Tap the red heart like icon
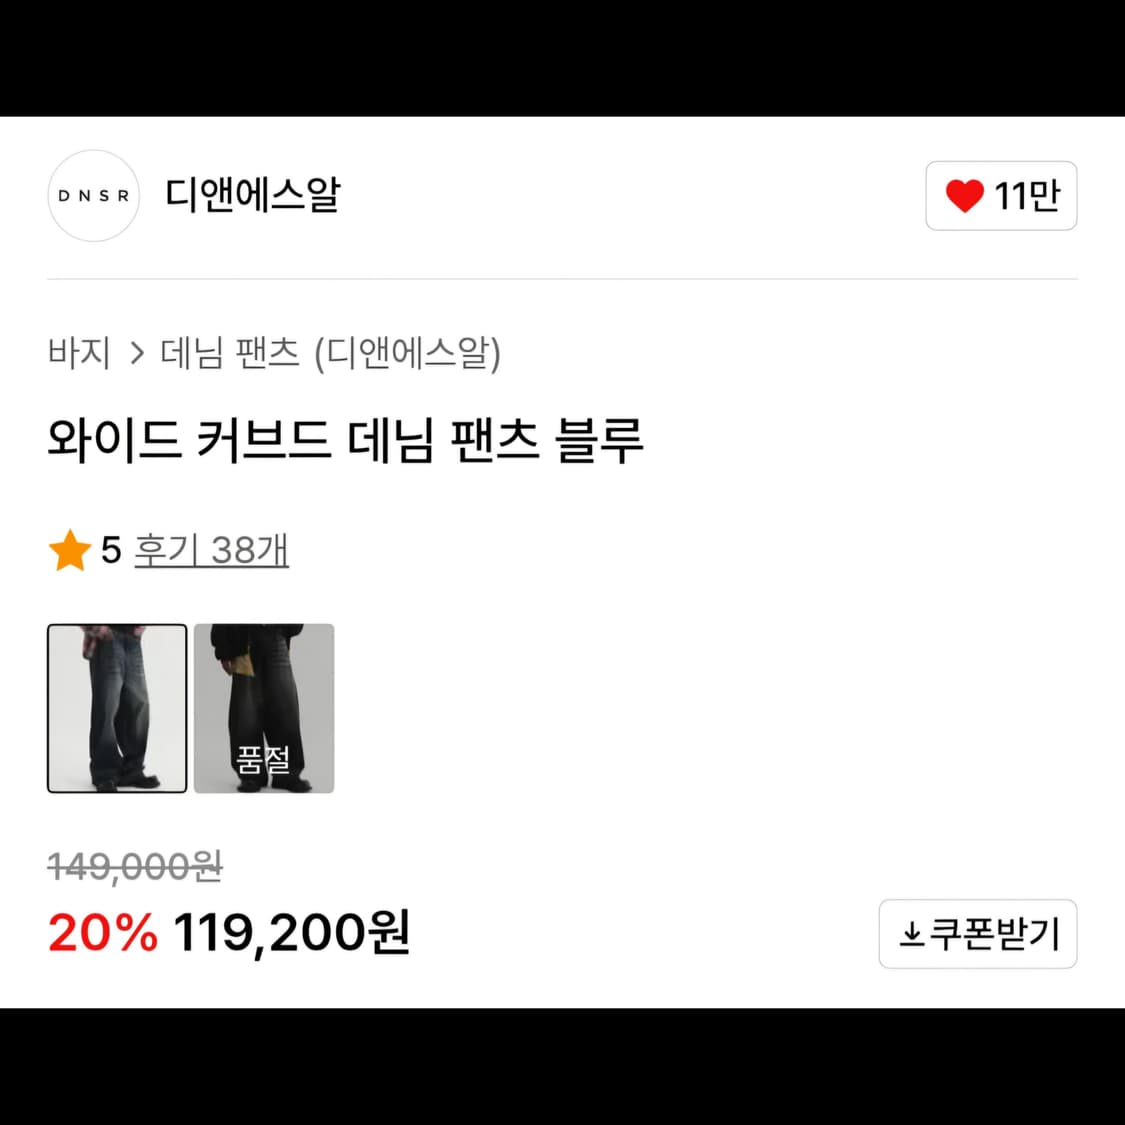 (964, 196)
